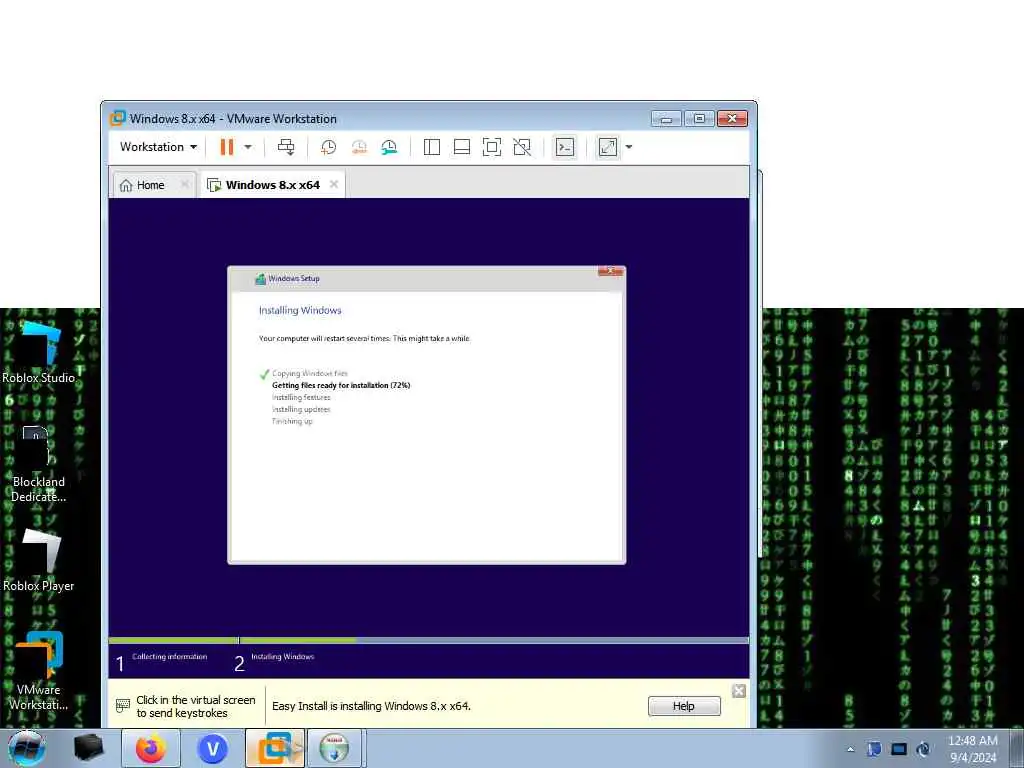Close the Home tab
The height and width of the screenshot is (768, 1024).
[185, 184]
